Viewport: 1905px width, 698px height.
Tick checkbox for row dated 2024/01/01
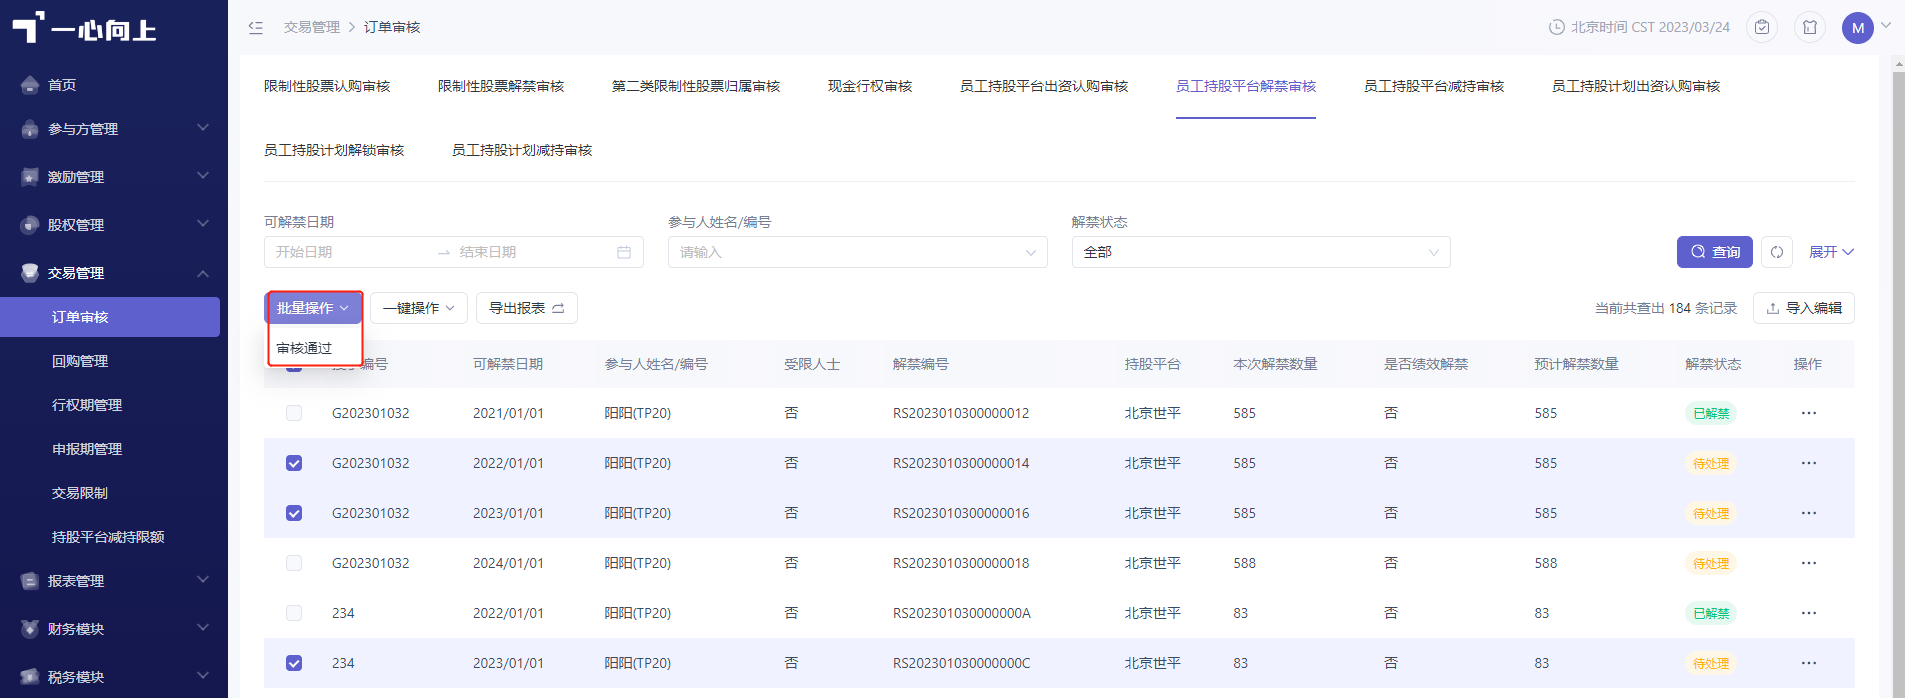(294, 563)
